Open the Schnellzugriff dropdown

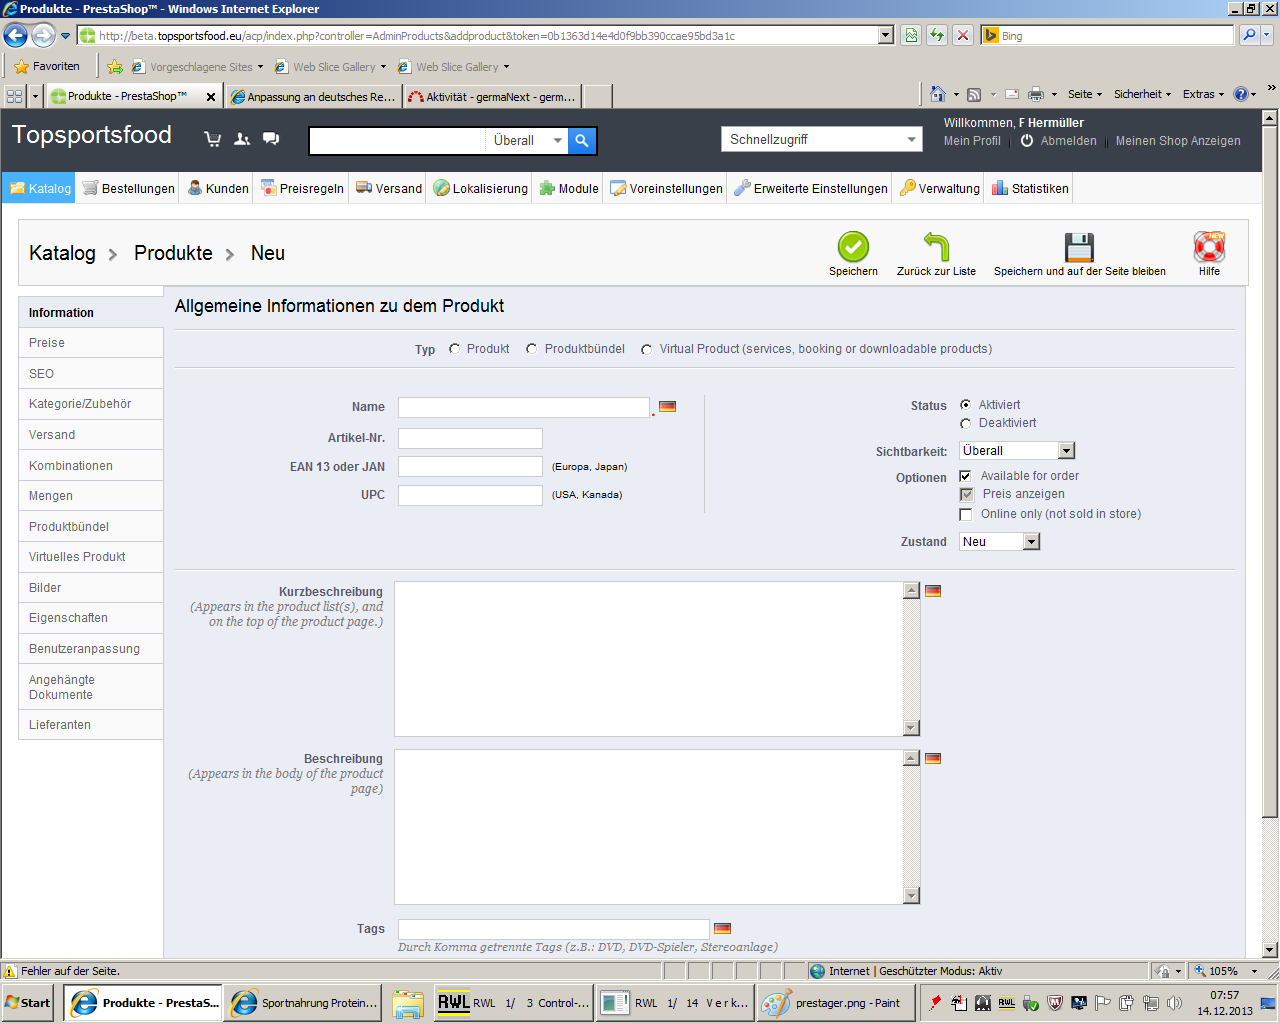[x=821, y=140]
